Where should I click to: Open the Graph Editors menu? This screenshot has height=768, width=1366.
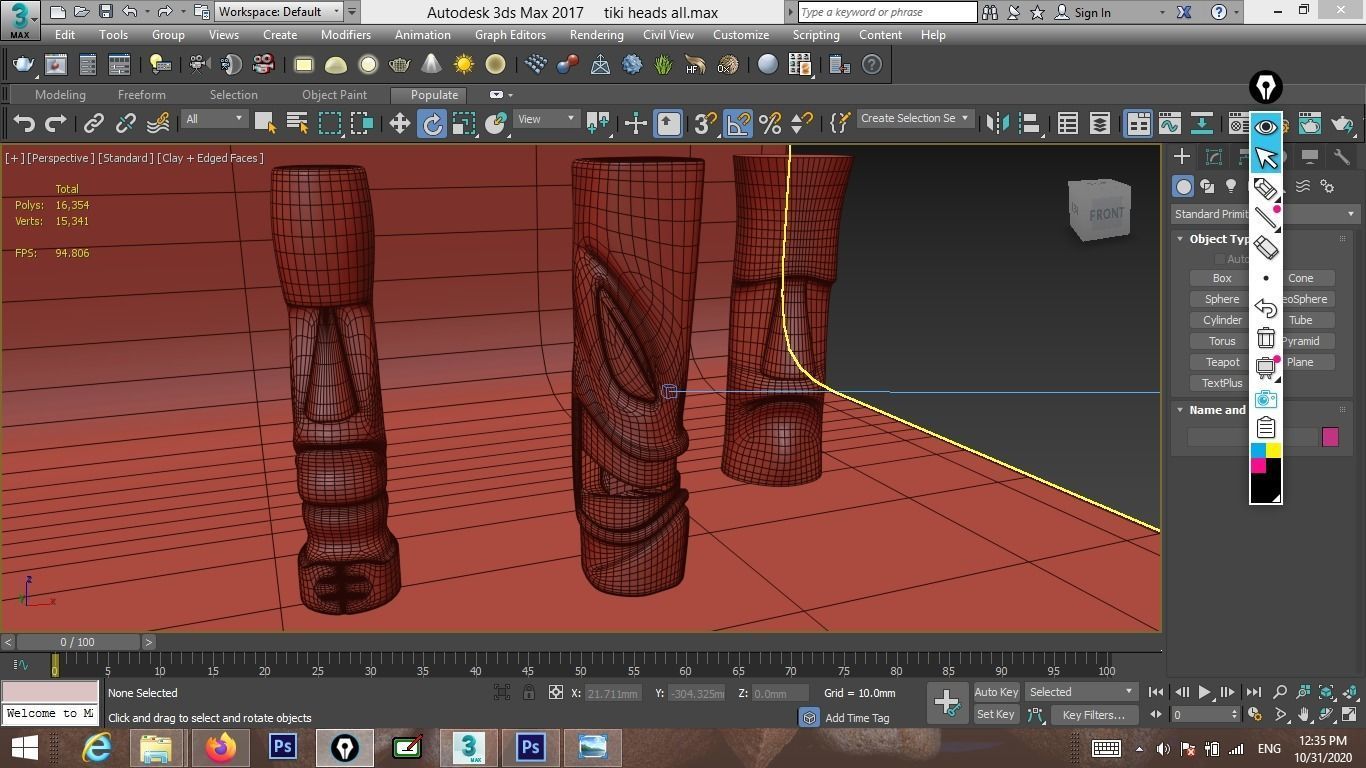click(510, 35)
